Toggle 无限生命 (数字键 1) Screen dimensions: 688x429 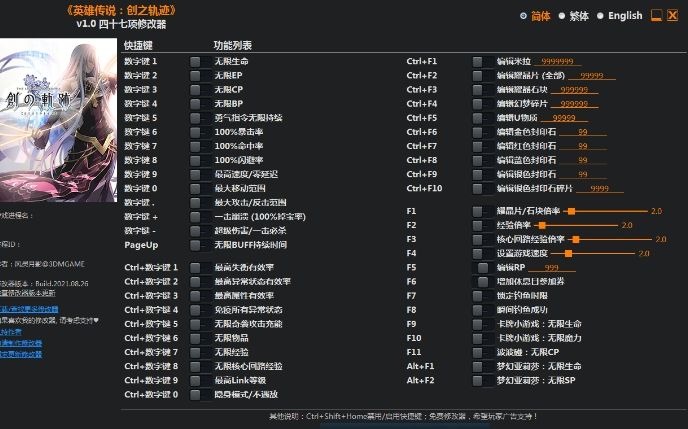(200, 61)
